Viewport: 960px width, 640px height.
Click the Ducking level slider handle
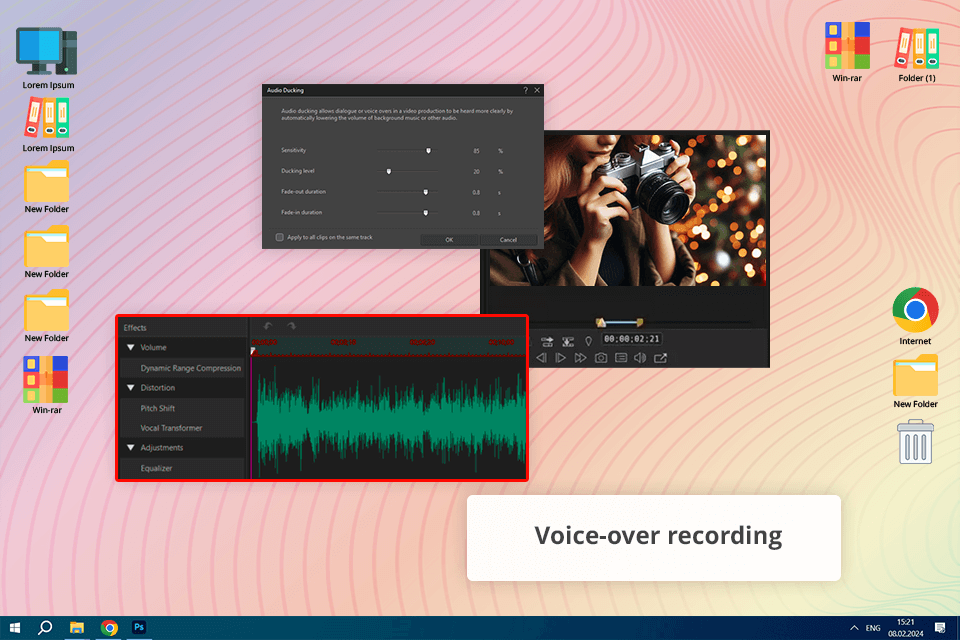pyautogui.click(x=389, y=171)
